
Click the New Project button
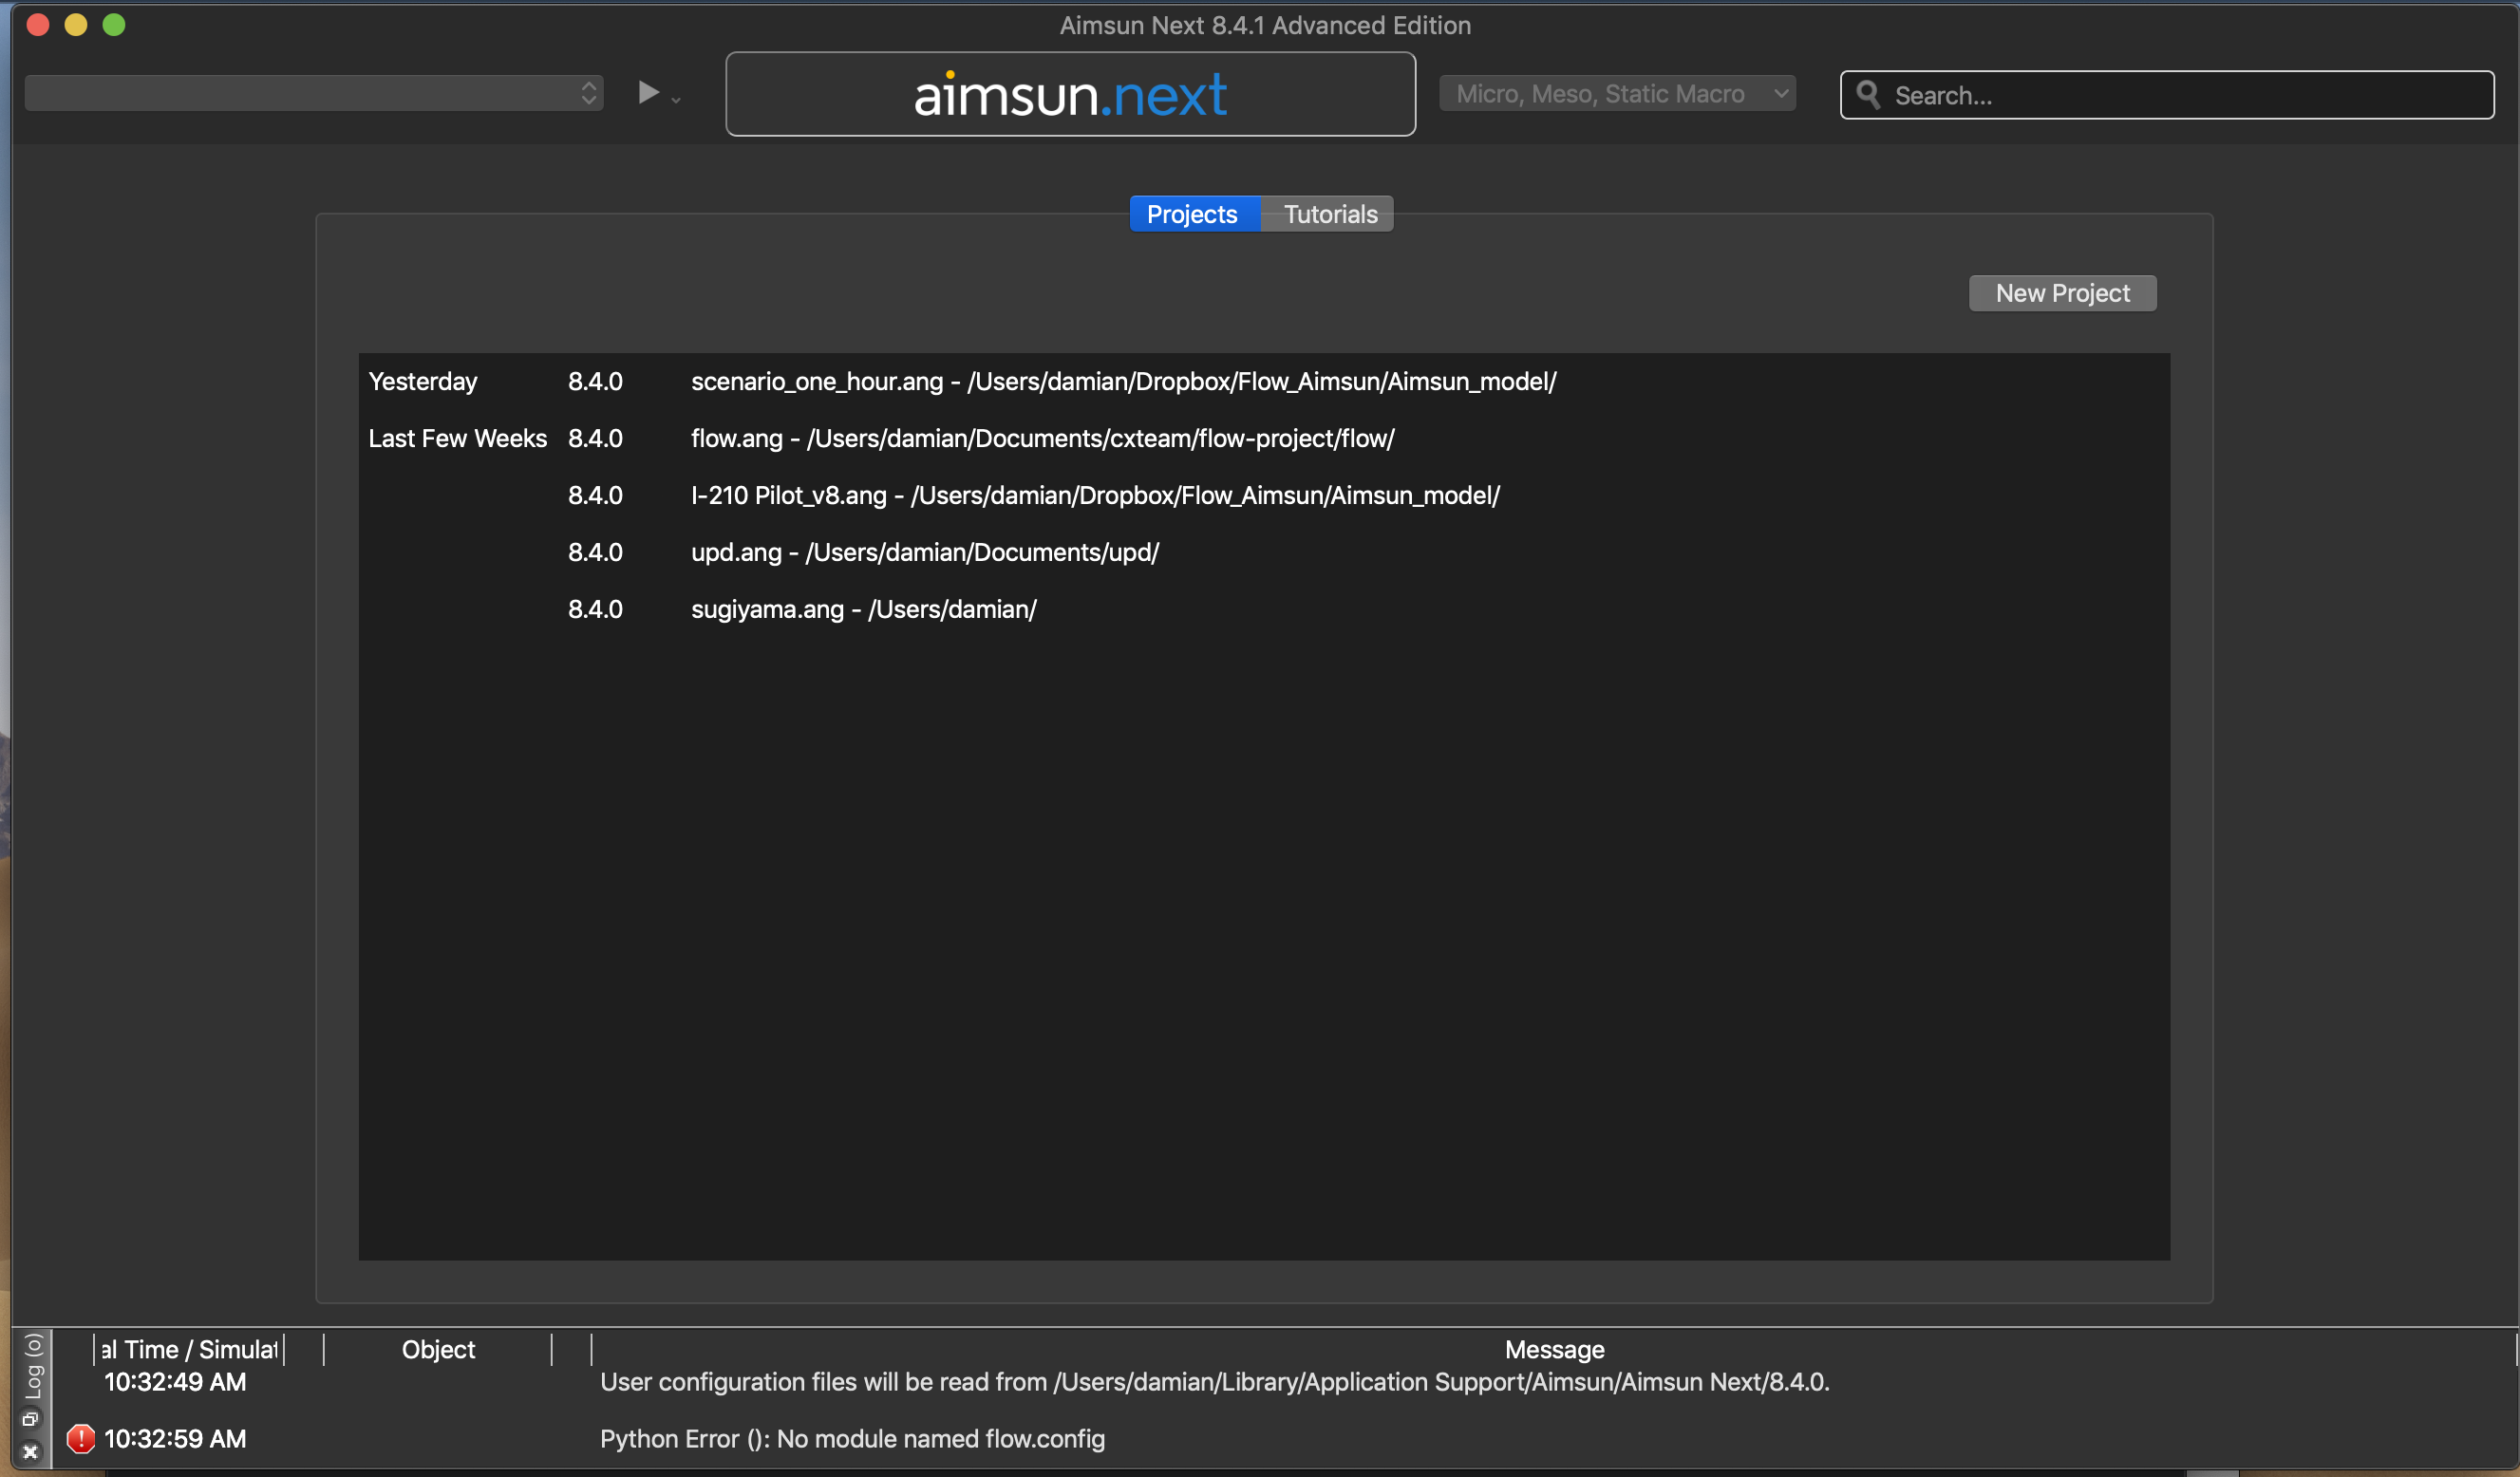click(x=2062, y=292)
